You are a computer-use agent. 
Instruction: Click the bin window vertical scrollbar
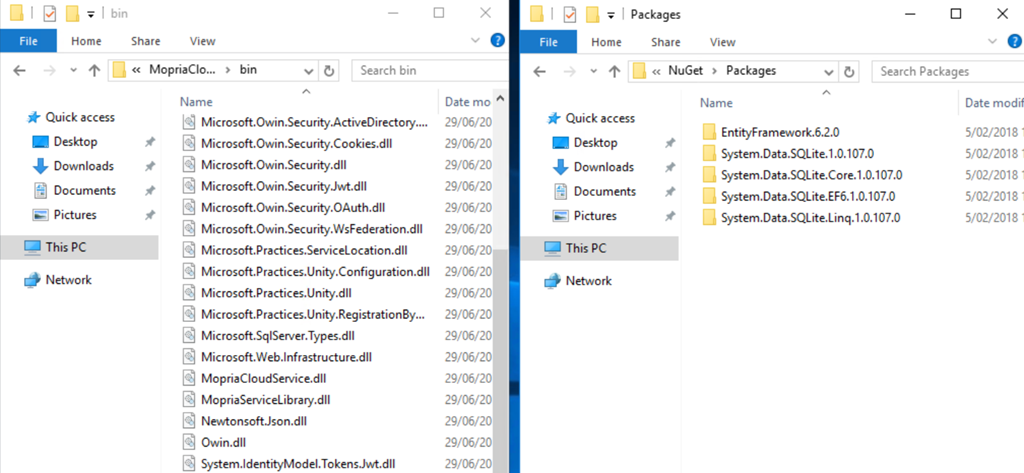click(x=502, y=300)
